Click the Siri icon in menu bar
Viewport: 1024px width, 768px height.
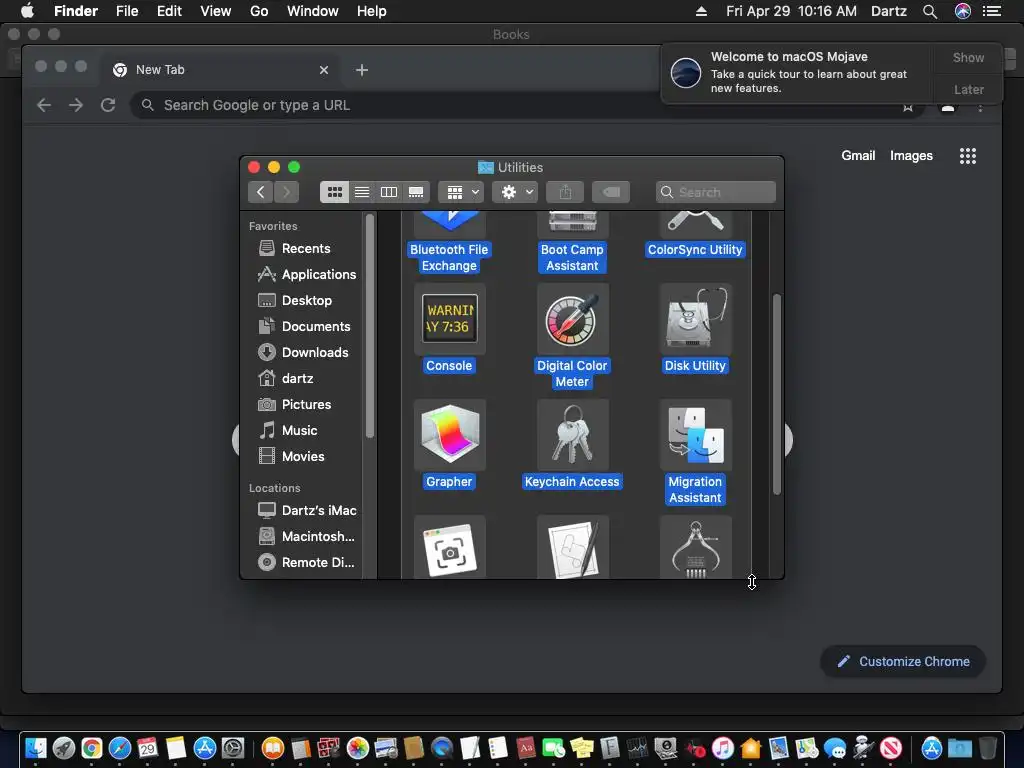[x=963, y=11]
